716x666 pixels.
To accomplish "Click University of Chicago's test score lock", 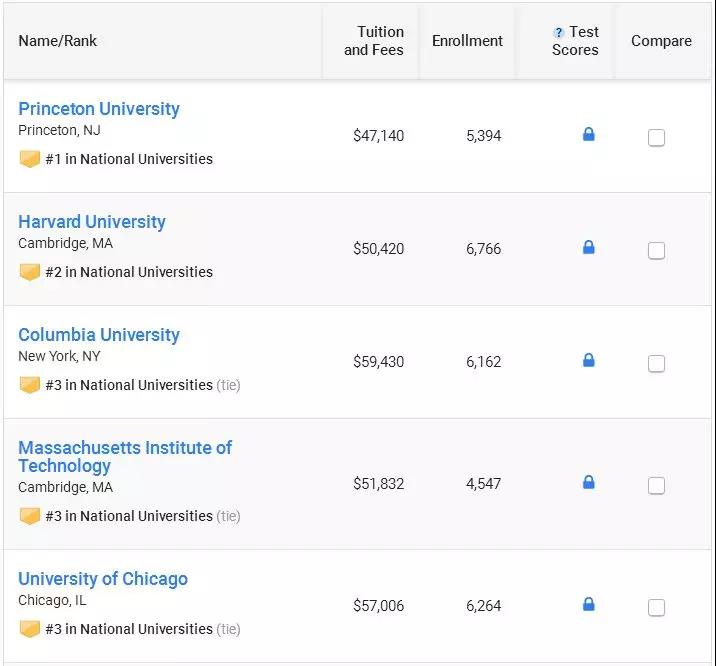I will coord(588,604).
